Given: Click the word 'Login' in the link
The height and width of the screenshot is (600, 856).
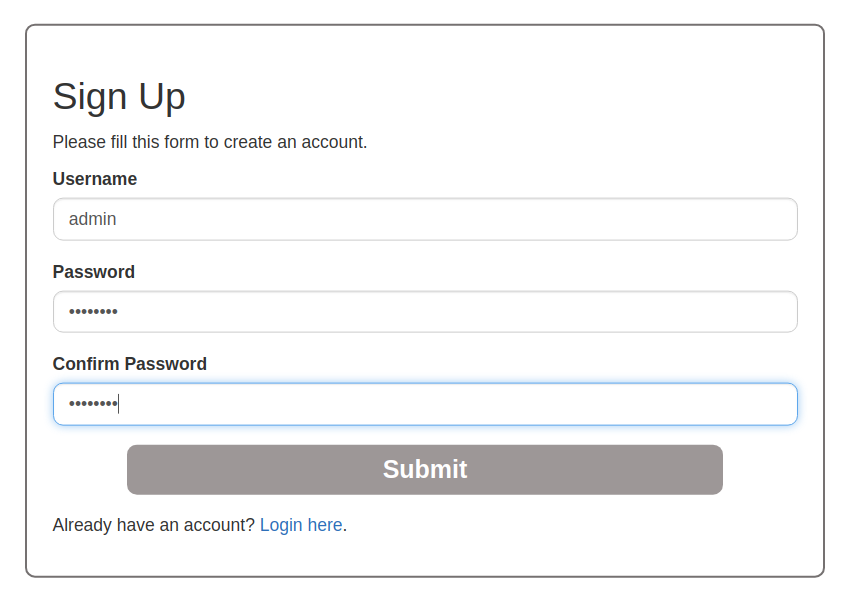Looking at the screenshot, I should pos(281,525).
